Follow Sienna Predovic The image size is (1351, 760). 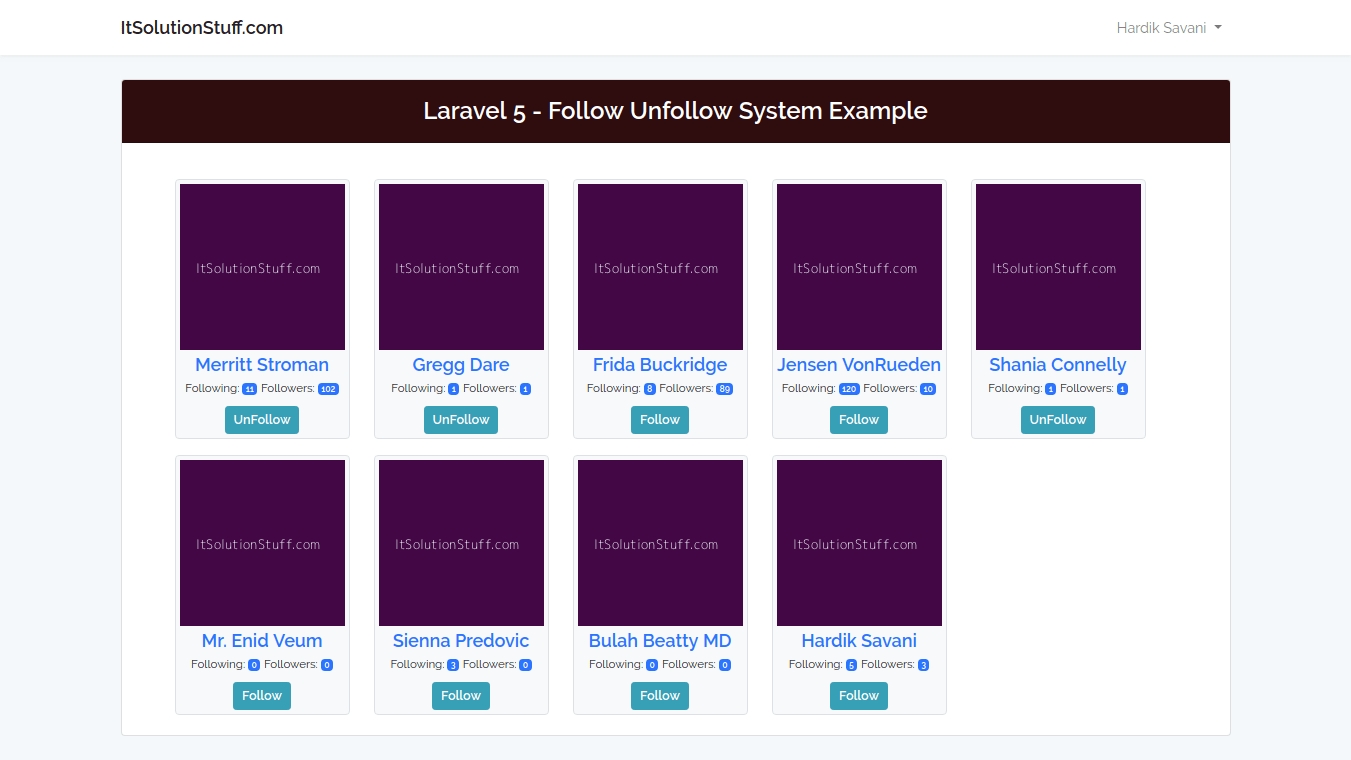(x=461, y=696)
